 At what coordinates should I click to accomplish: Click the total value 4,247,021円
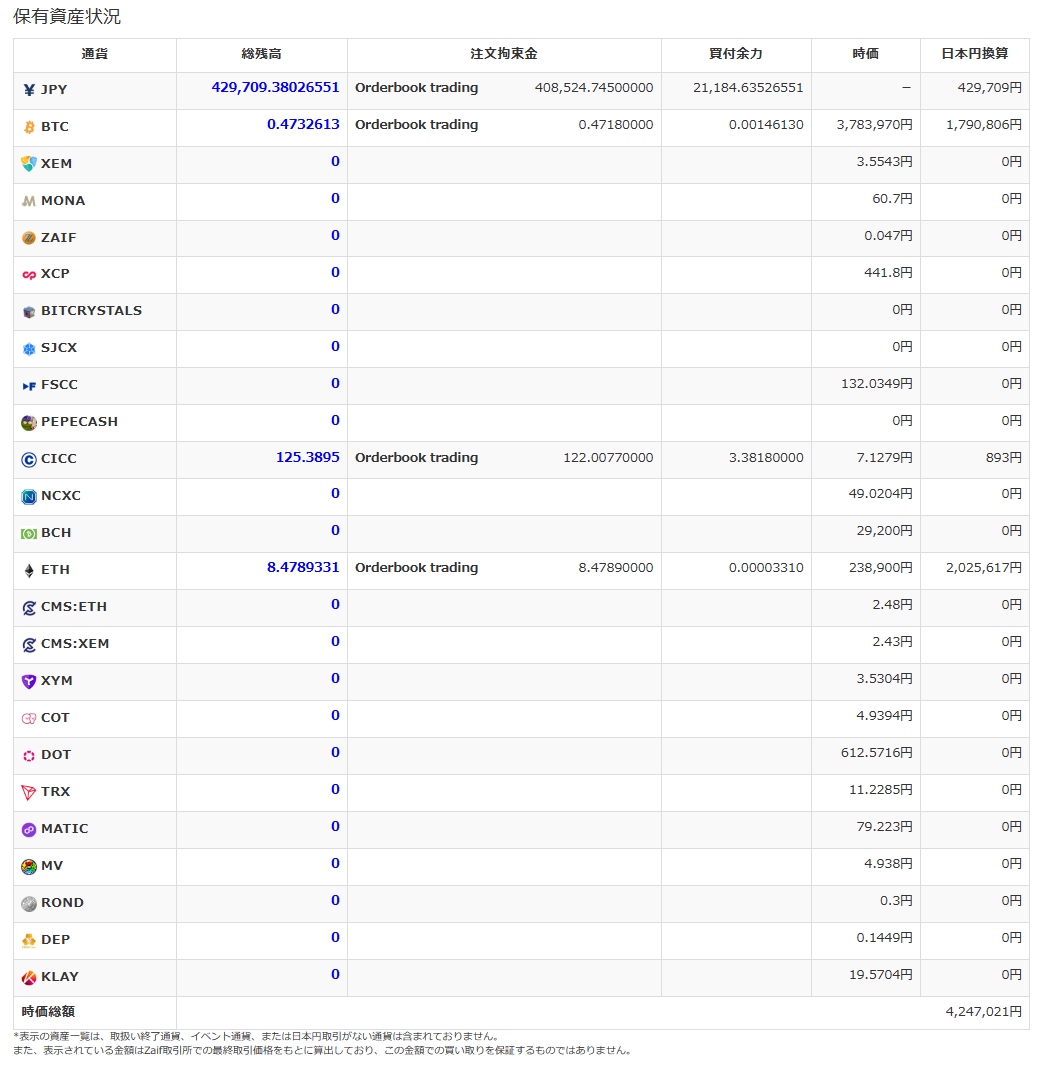coord(984,1012)
